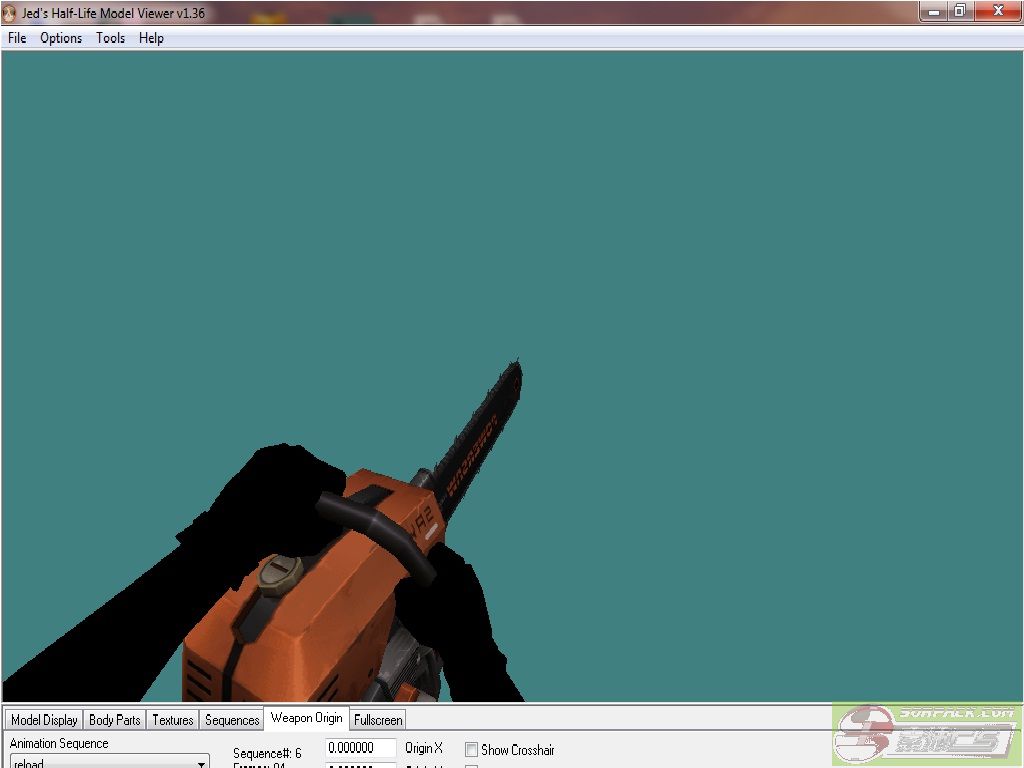
Task: Click the Half-Life app icon in title bar
Action: (x=9, y=13)
